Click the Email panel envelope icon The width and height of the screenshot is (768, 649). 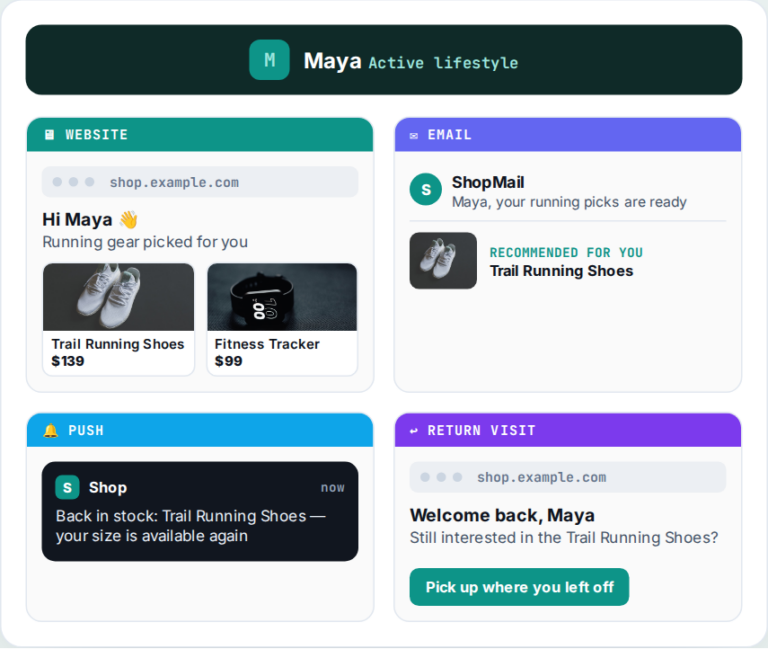(x=414, y=136)
